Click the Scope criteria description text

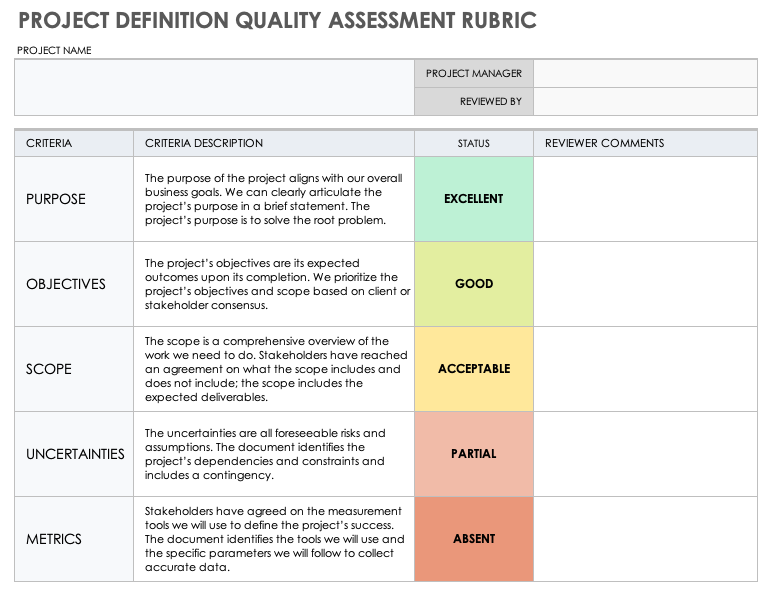point(274,369)
